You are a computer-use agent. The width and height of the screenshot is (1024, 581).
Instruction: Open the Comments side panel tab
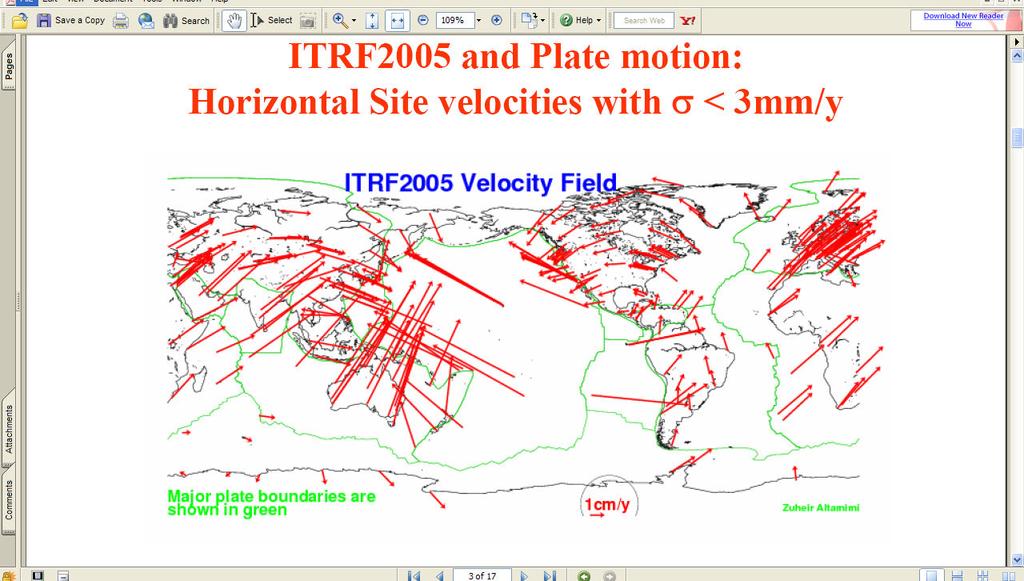coord(8,499)
